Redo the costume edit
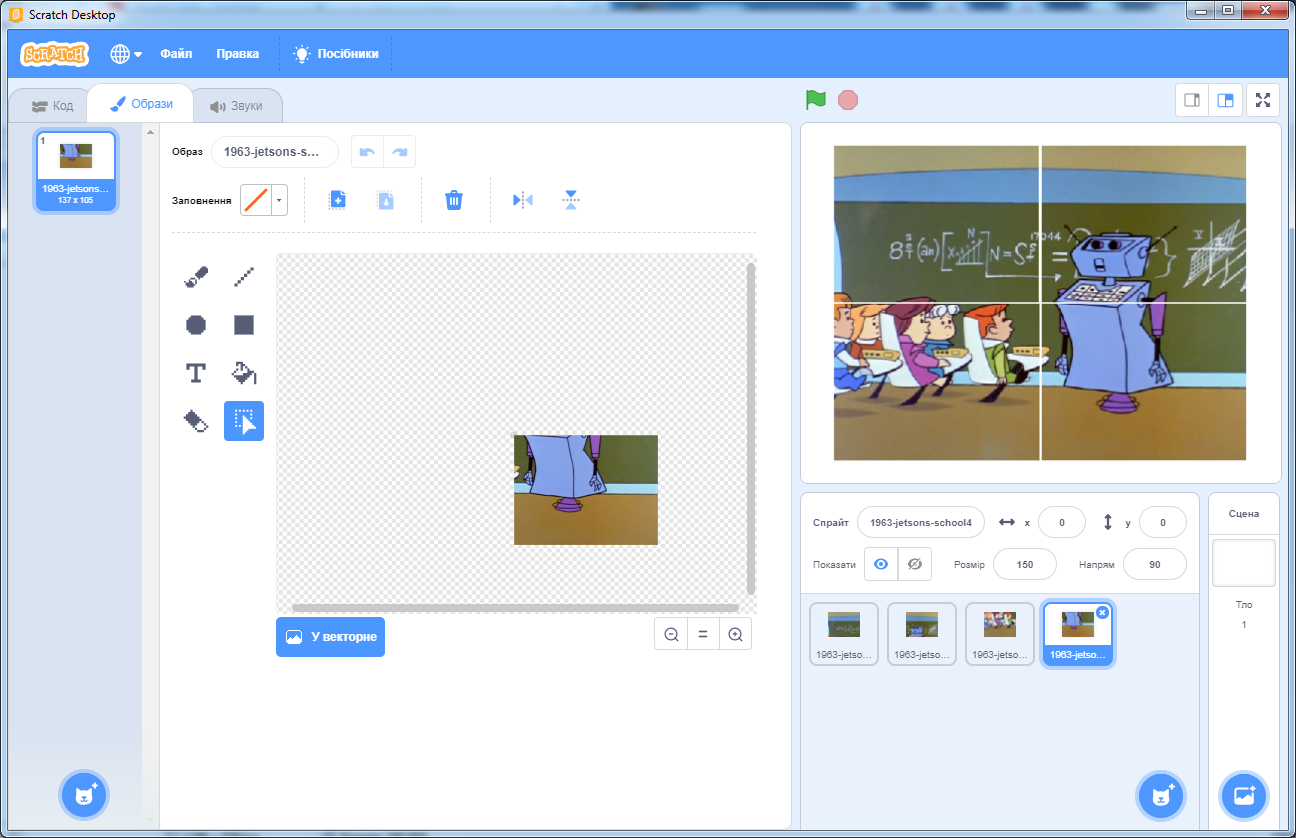Screen dimensions: 1296x838 click(400, 152)
